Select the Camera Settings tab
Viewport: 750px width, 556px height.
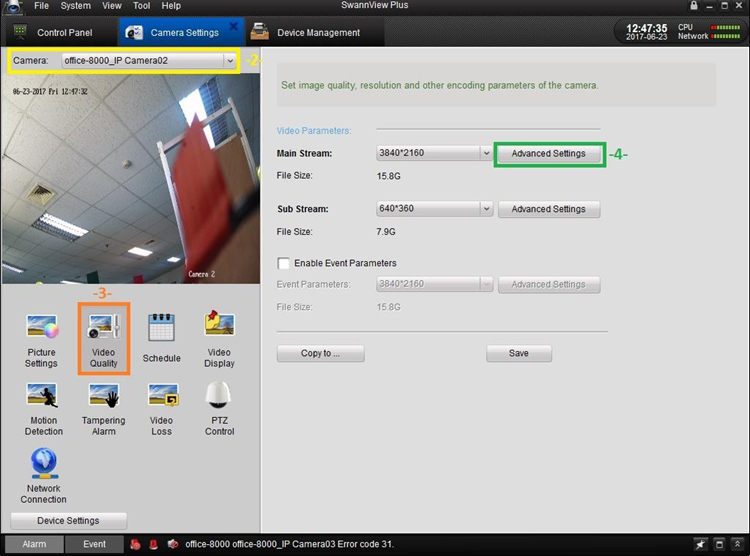[x=180, y=33]
